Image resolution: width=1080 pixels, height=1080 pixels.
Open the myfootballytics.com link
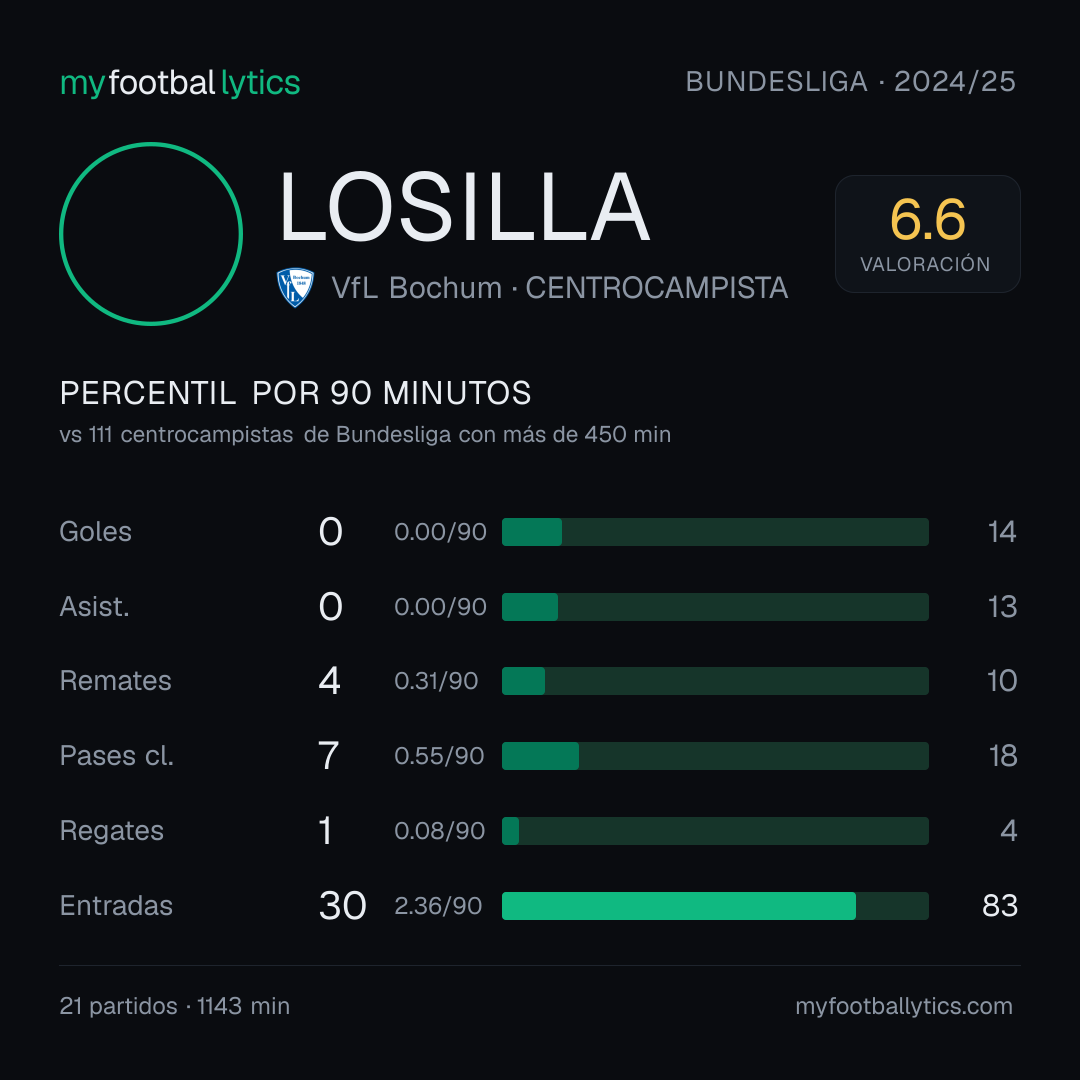pyautogui.click(x=904, y=1006)
